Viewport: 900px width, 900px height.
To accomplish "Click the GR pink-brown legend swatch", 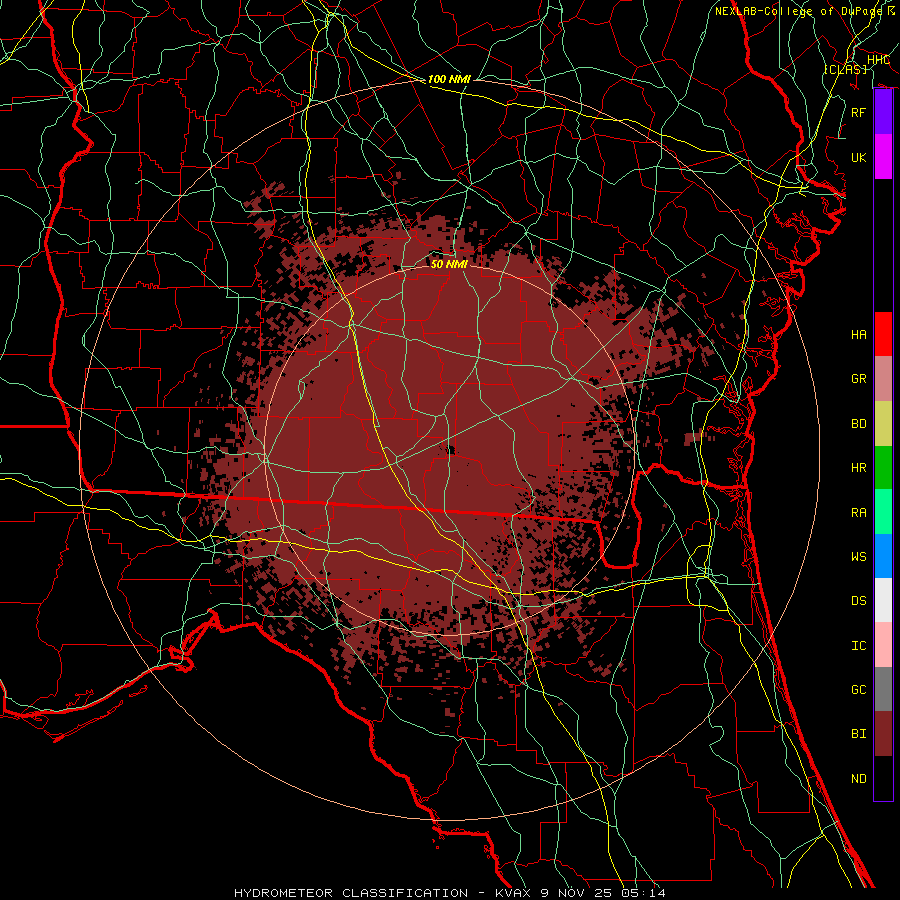I will coord(883,378).
